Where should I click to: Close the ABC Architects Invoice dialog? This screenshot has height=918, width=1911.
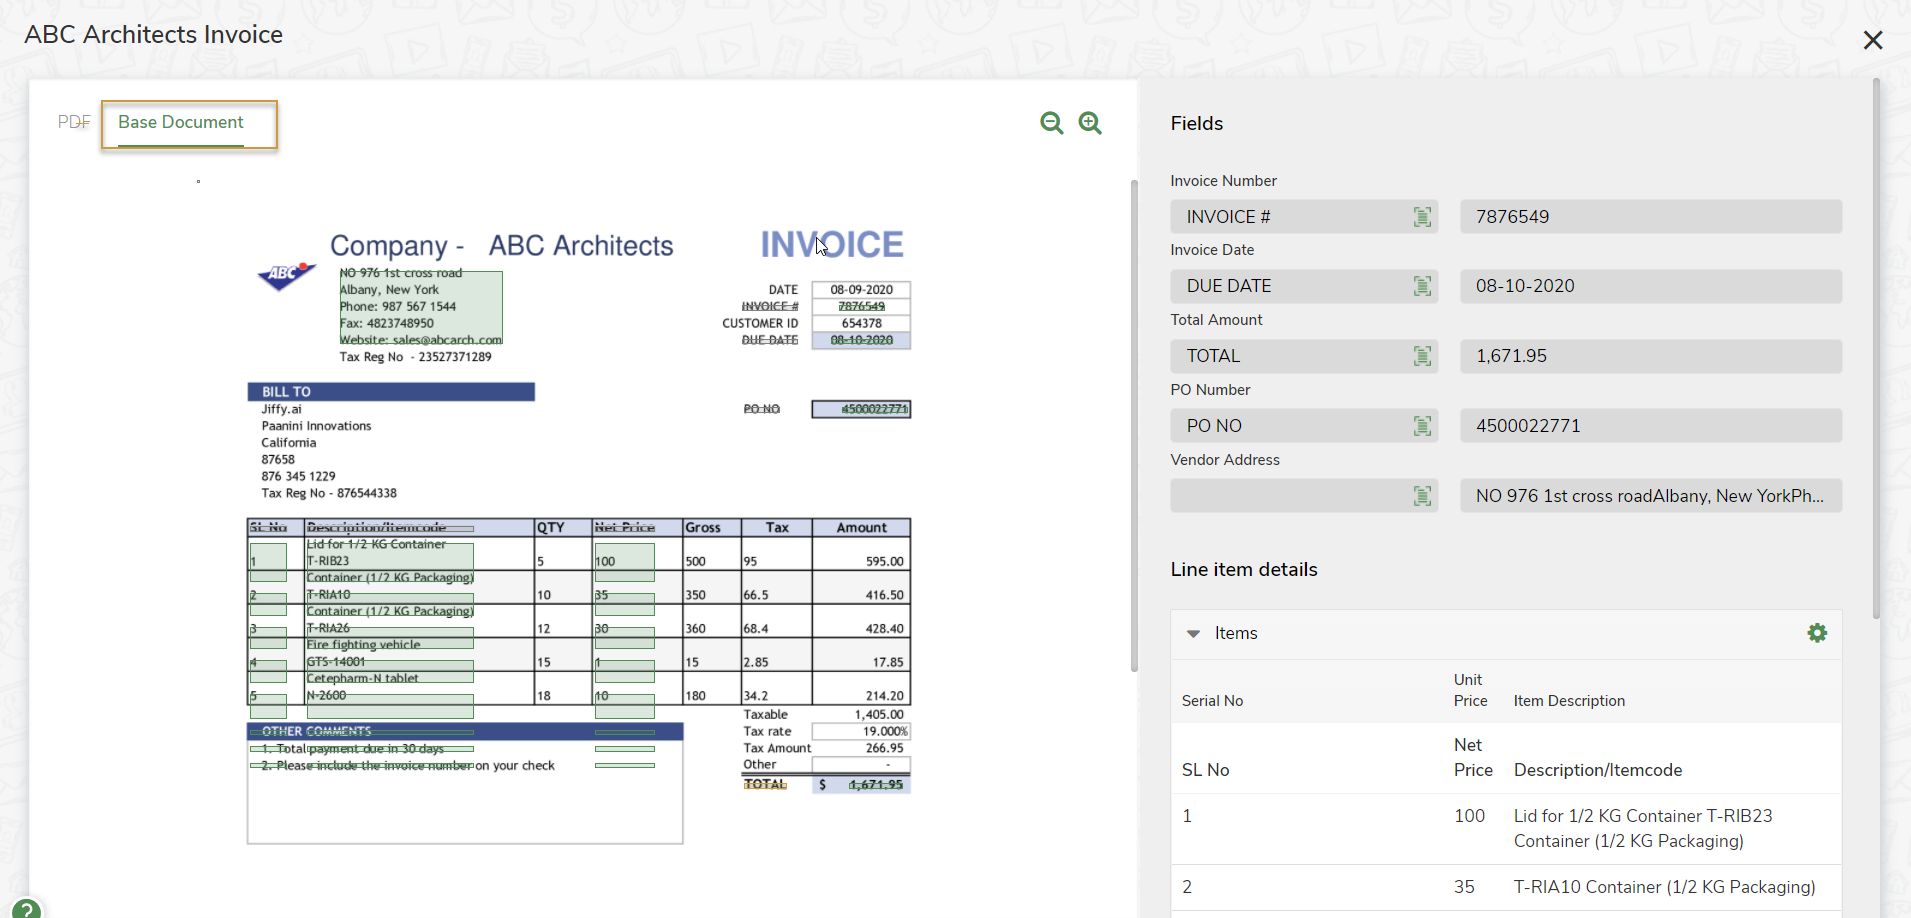[x=1873, y=40]
